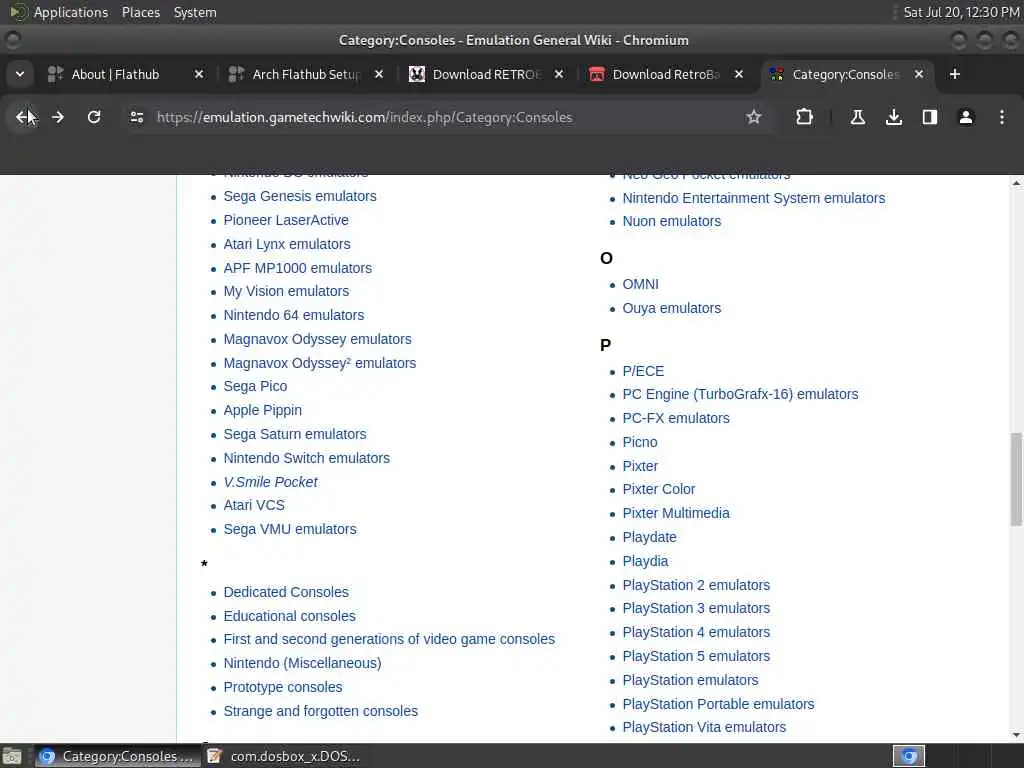The width and height of the screenshot is (1024, 768).
Task: Open Nintendo Switch emulators link
Action: 306,458
